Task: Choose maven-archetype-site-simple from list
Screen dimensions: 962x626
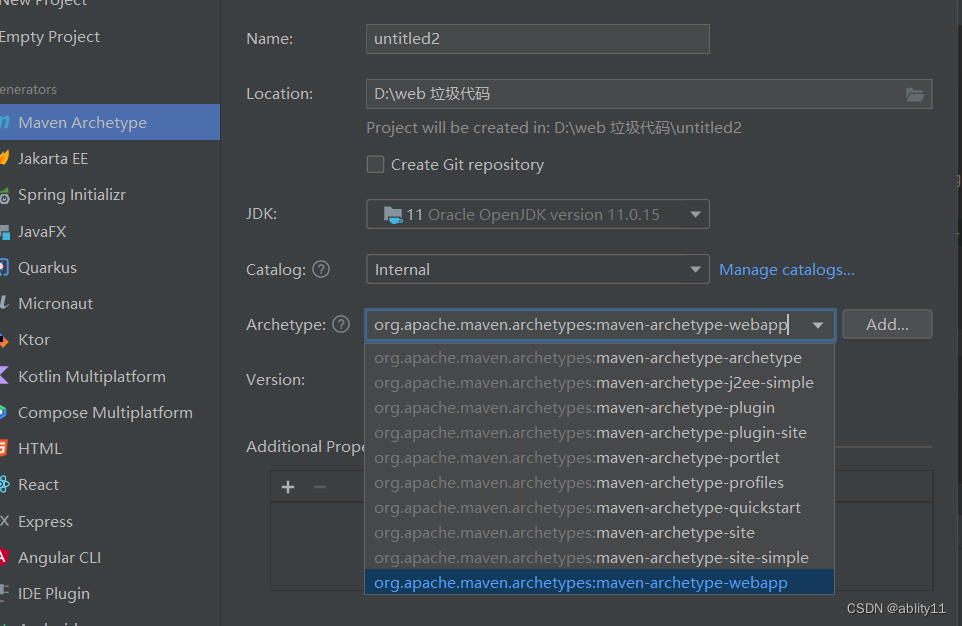Action: 599,557
